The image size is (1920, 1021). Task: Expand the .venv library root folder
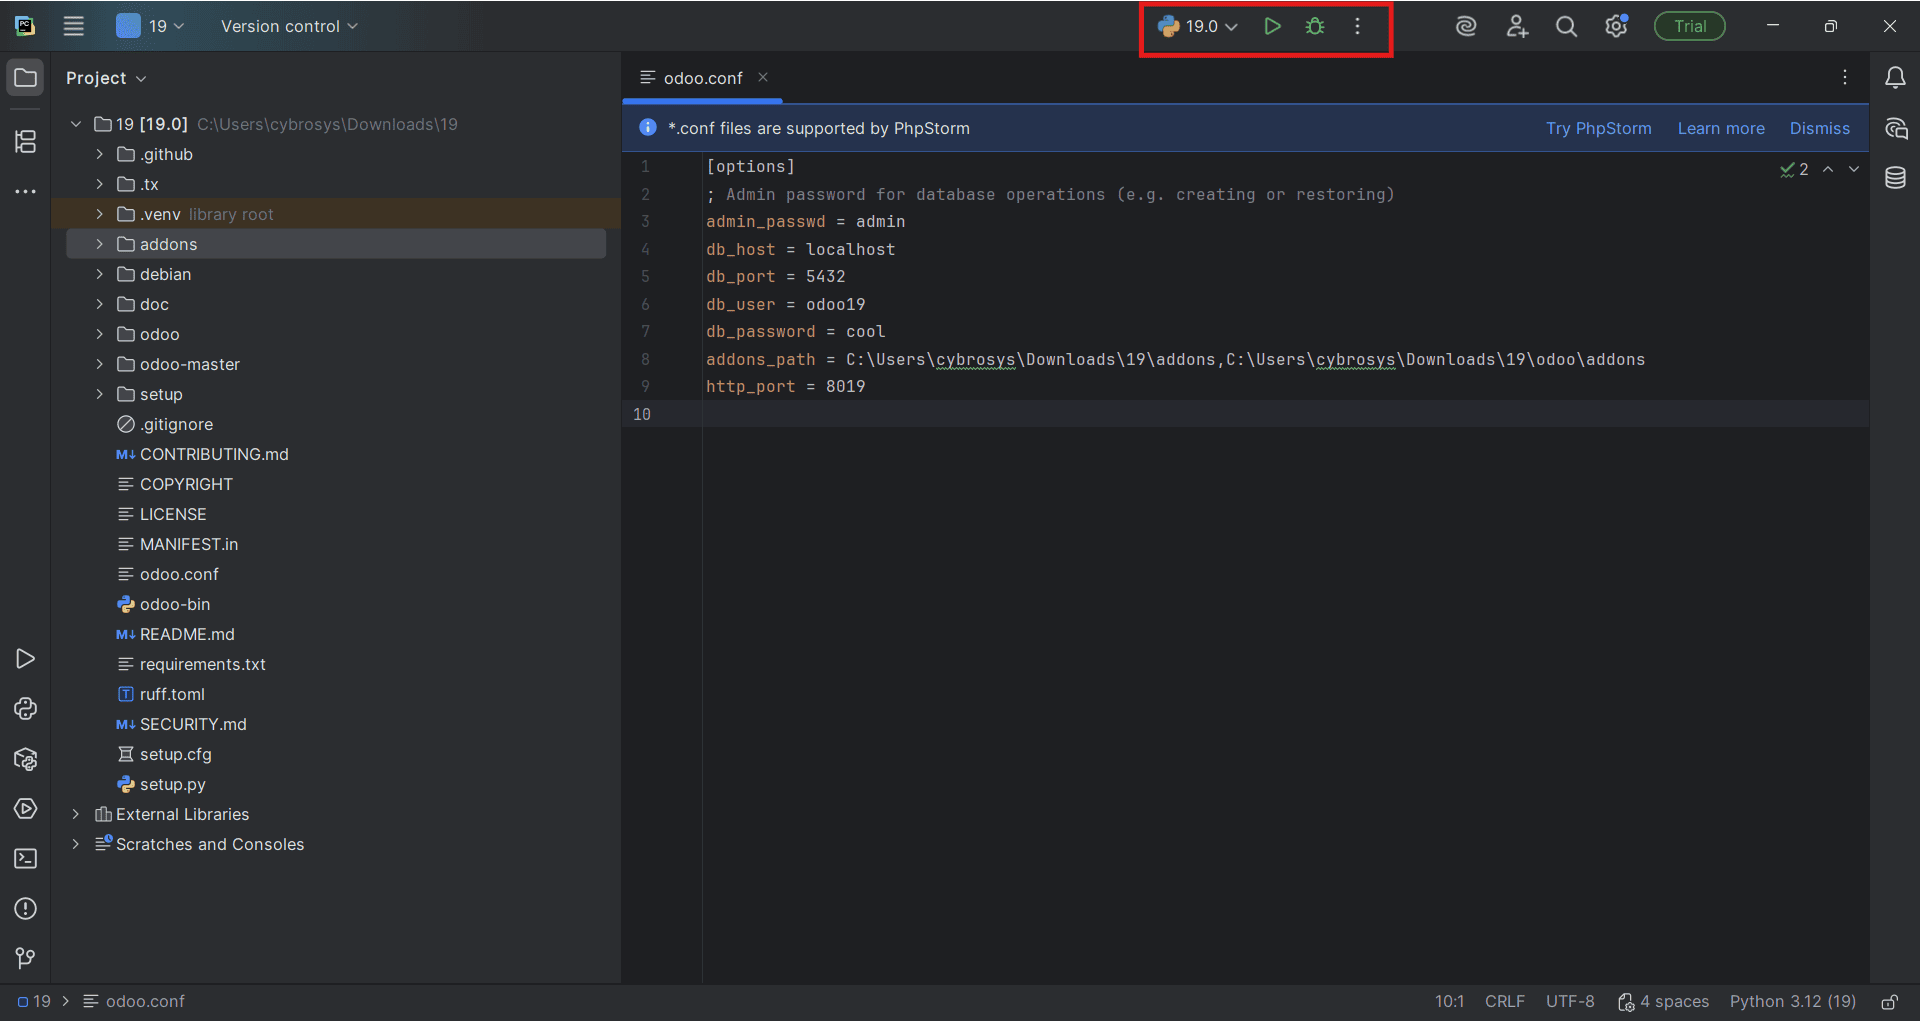click(x=100, y=214)
